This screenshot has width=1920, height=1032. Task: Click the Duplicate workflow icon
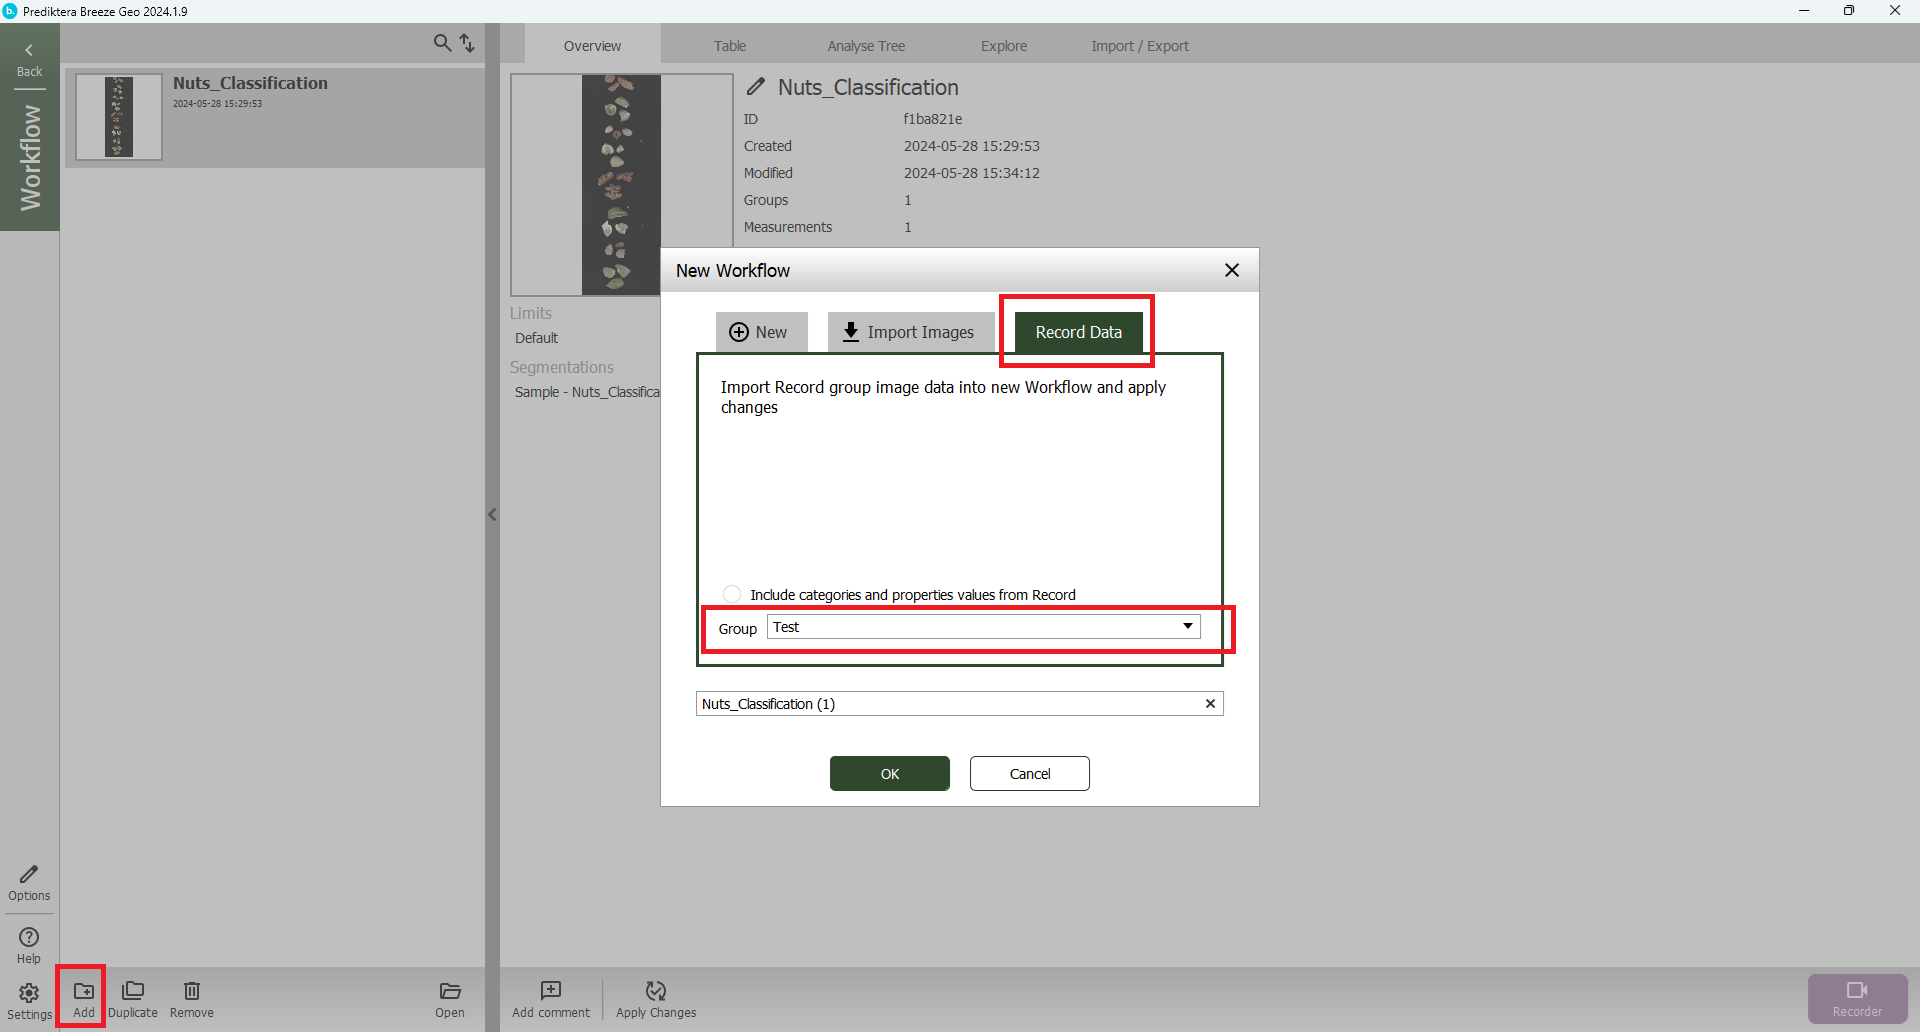pyautogui.click(x=132, y=991)
